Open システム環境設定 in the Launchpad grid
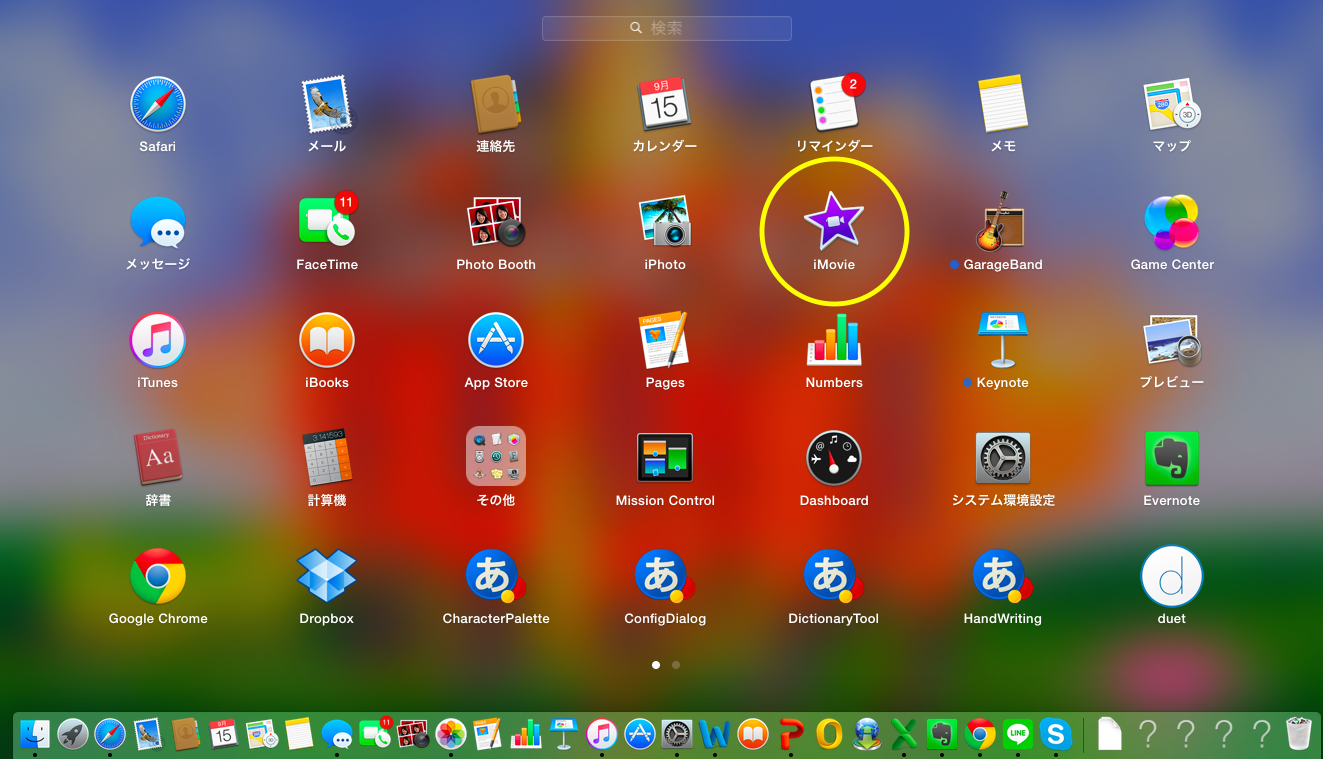1323x759 pixels. [1003, 458]
